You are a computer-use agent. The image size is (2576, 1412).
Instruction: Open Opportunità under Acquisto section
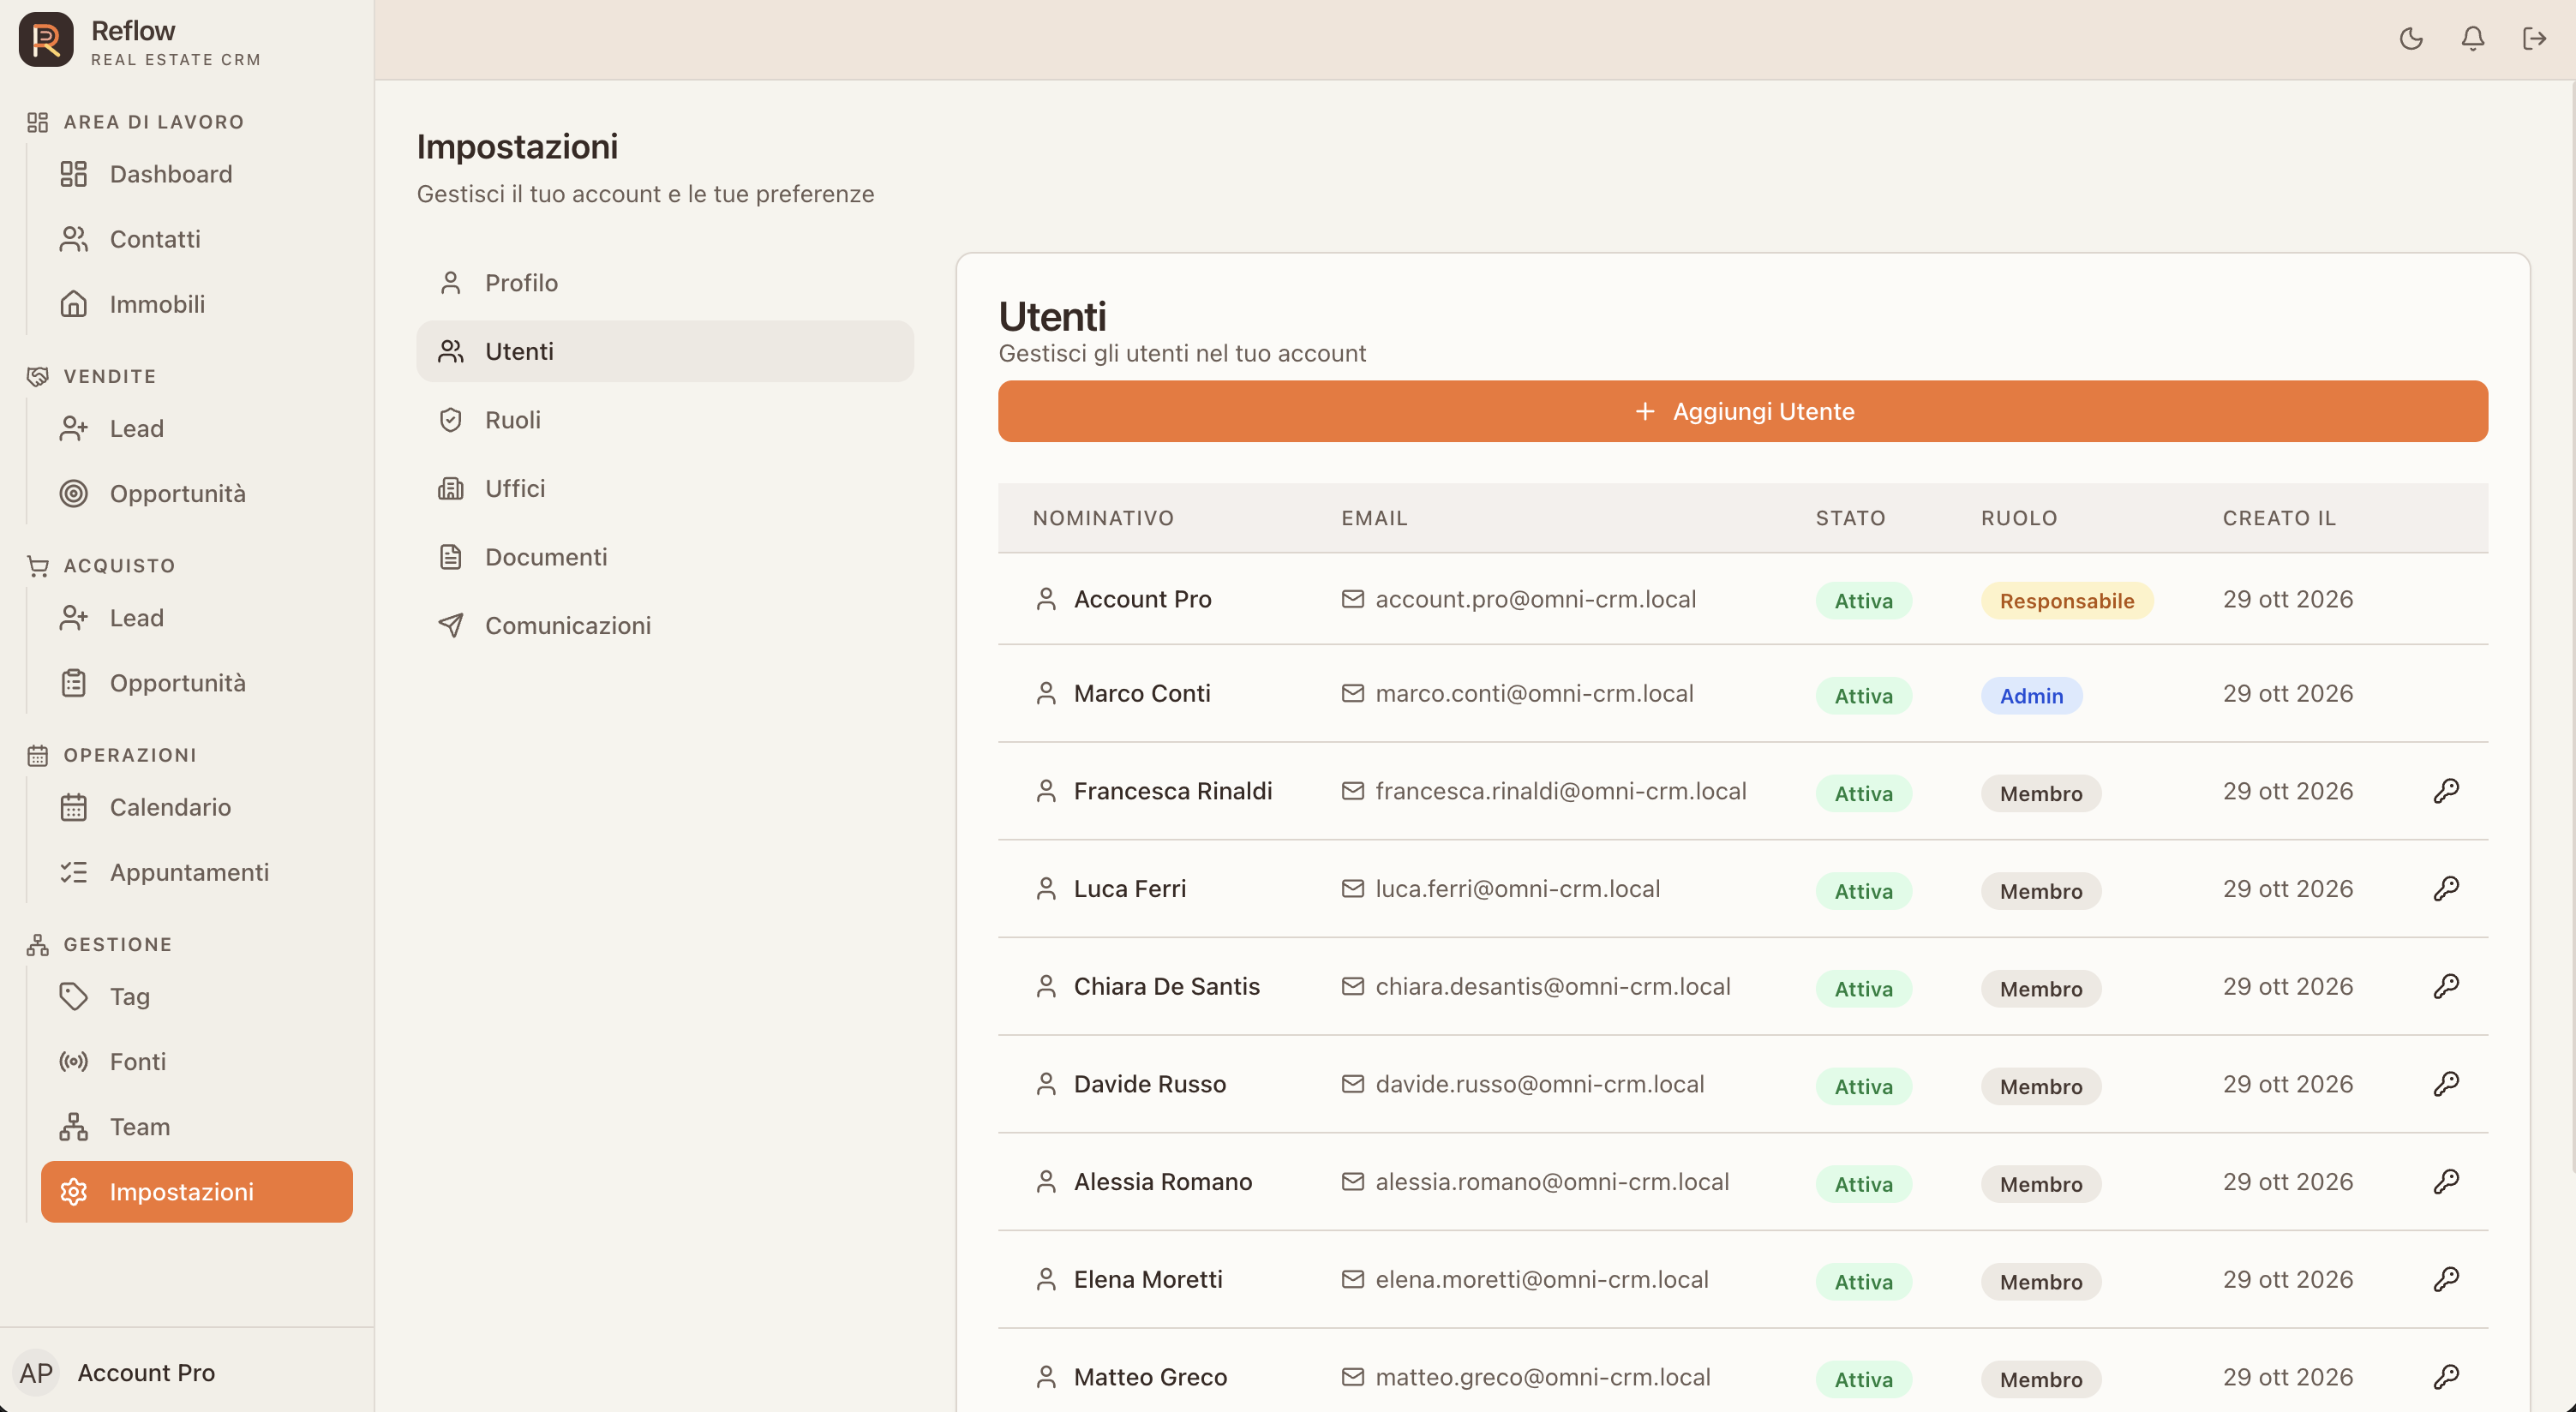[197, 683]
